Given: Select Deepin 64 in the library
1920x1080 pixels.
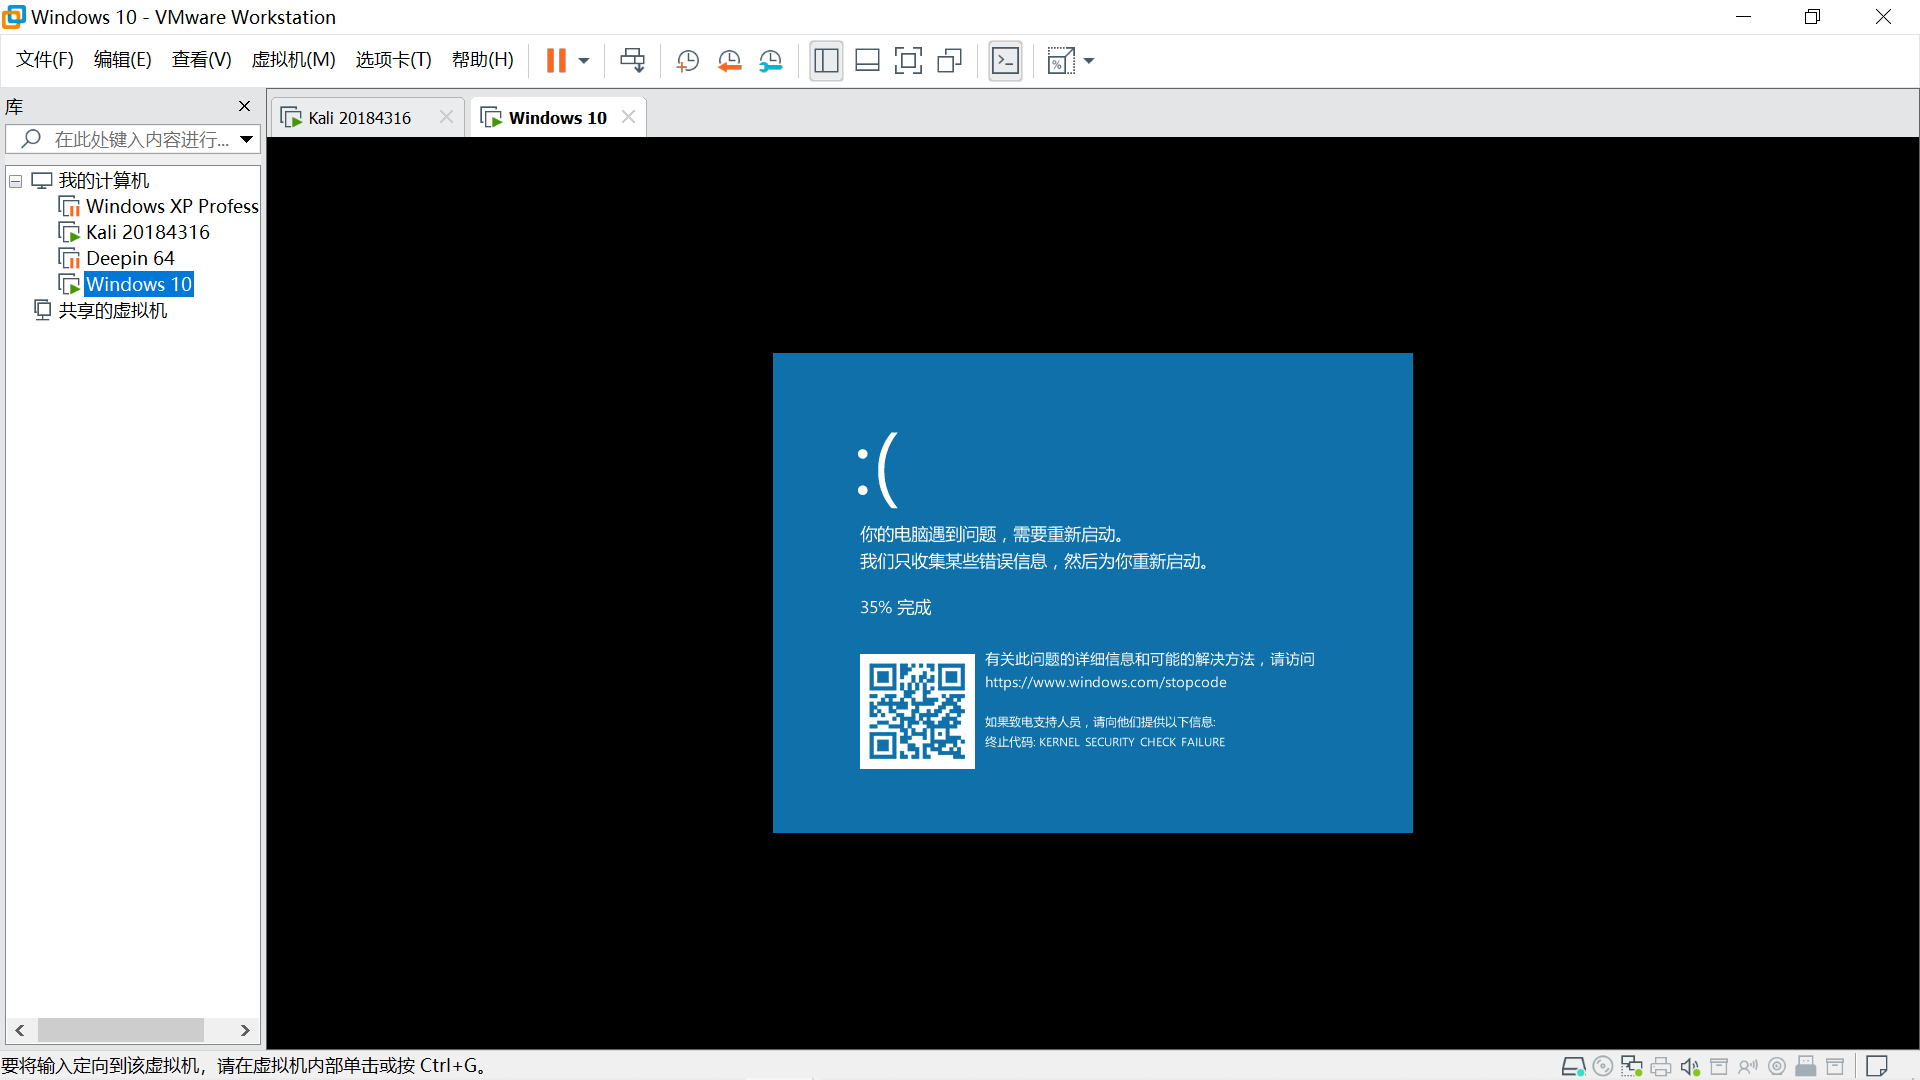Looking at the screenshot, I should [x=130, y=258].
